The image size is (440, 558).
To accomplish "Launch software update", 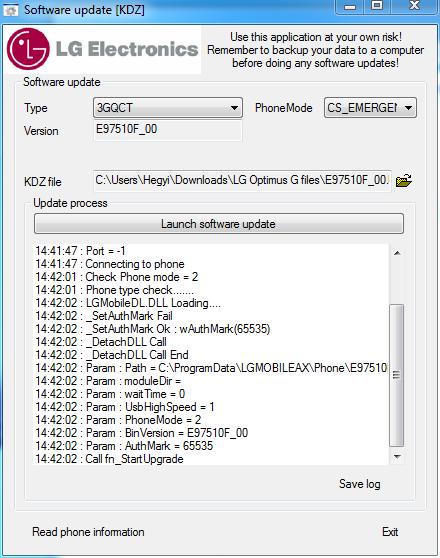I will click(x=219, y=224).
